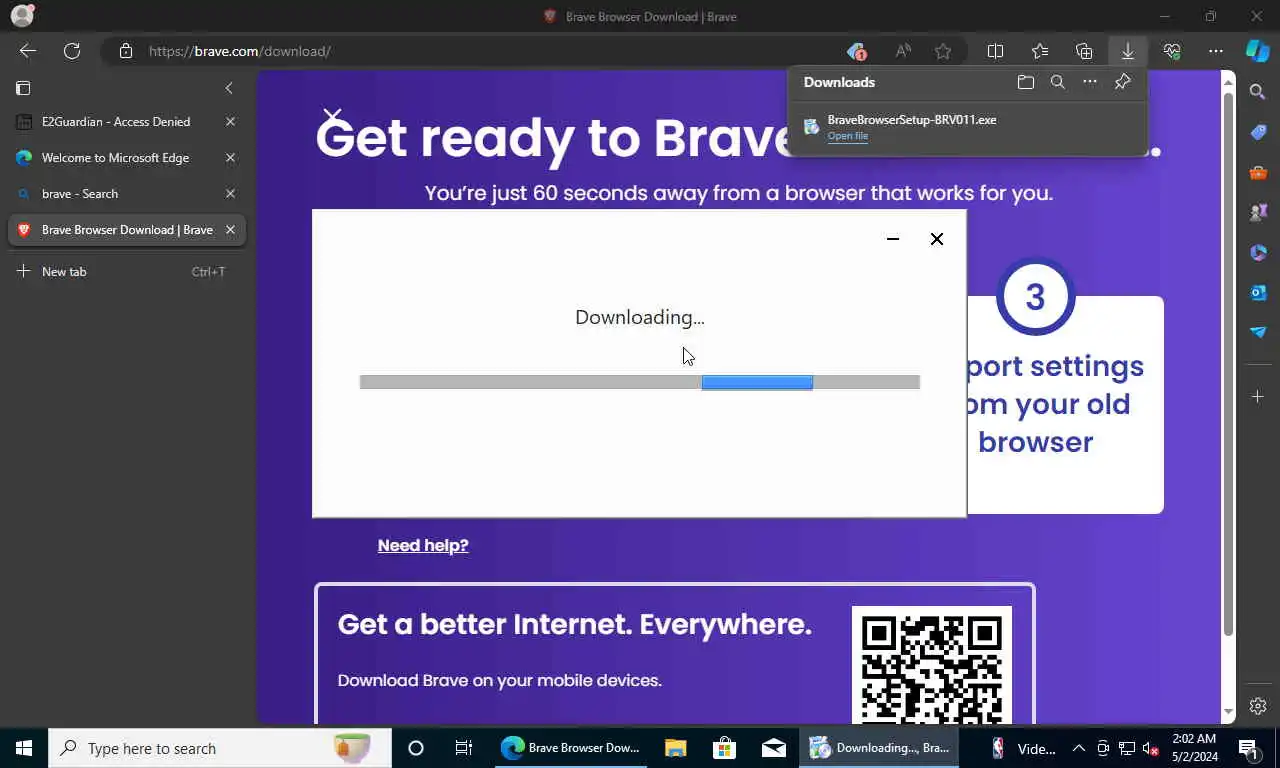Image resolution: width=1280 pixels, height=768 pixels.
Task: Pin the Downloads panel
Action: 1123,82
